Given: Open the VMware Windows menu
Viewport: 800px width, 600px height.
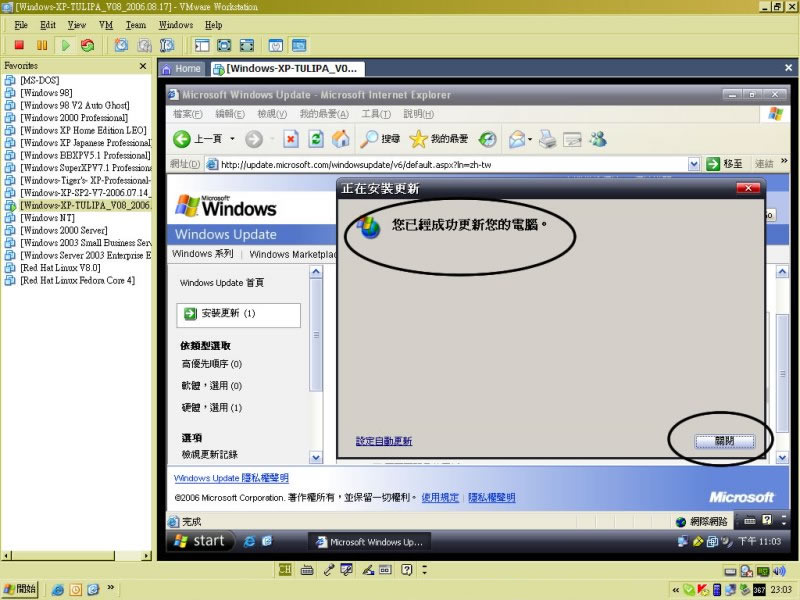Looking at the screenshot, I should tap(176, 25).
